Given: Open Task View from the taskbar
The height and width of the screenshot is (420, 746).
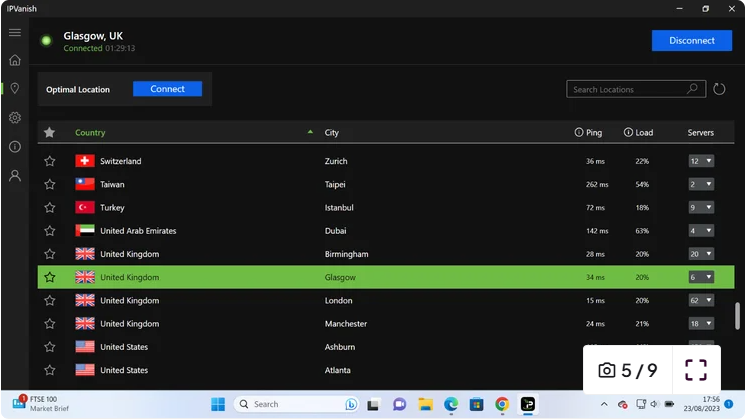Looking at the screenshot, I should (373, 404).
